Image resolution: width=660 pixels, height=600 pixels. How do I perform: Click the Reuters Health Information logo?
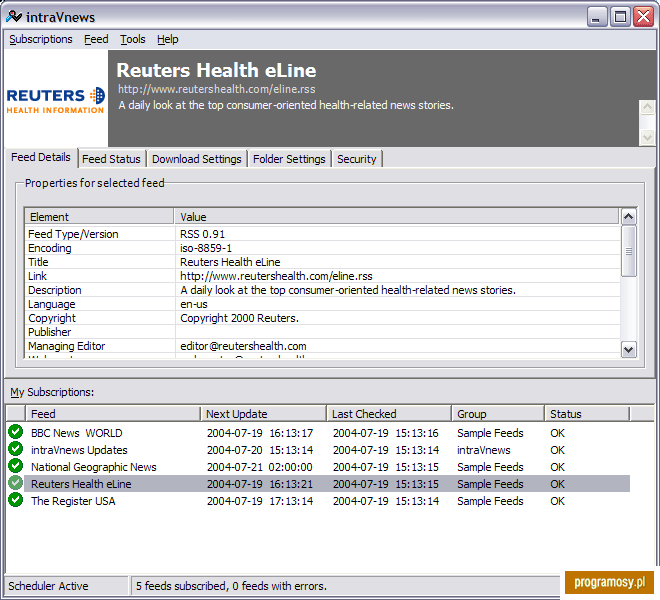pyautogui.click(x=56, y=101)
